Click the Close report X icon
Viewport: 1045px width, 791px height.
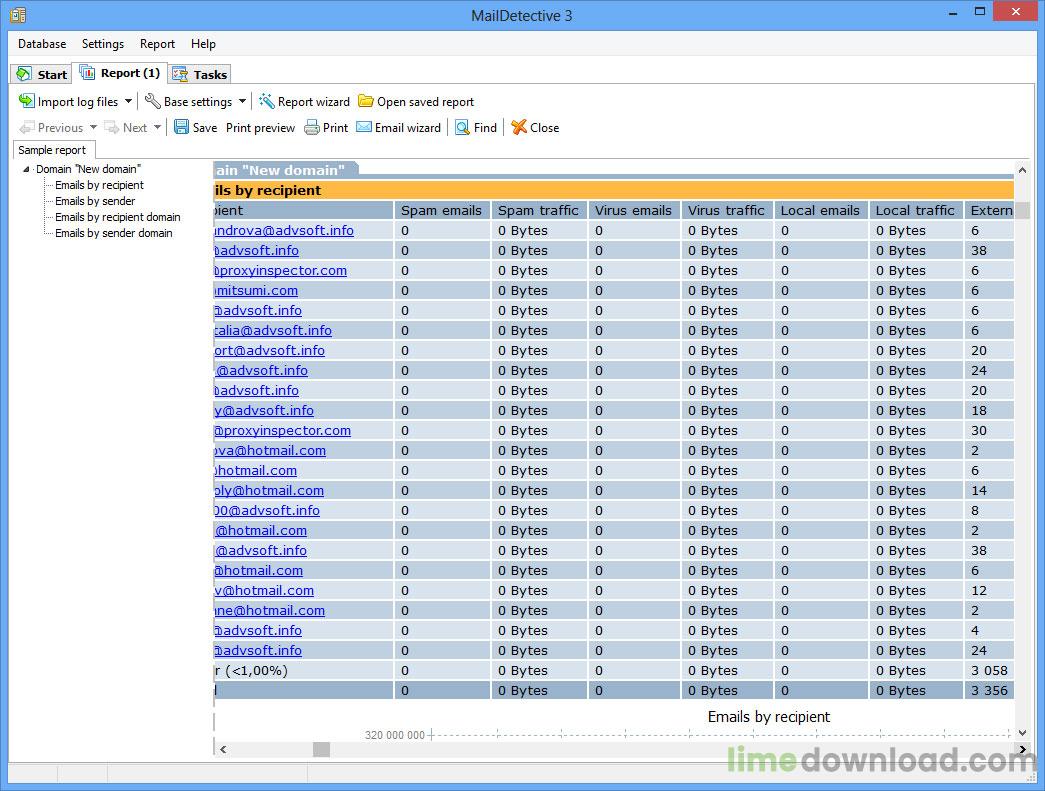(519, 127)
